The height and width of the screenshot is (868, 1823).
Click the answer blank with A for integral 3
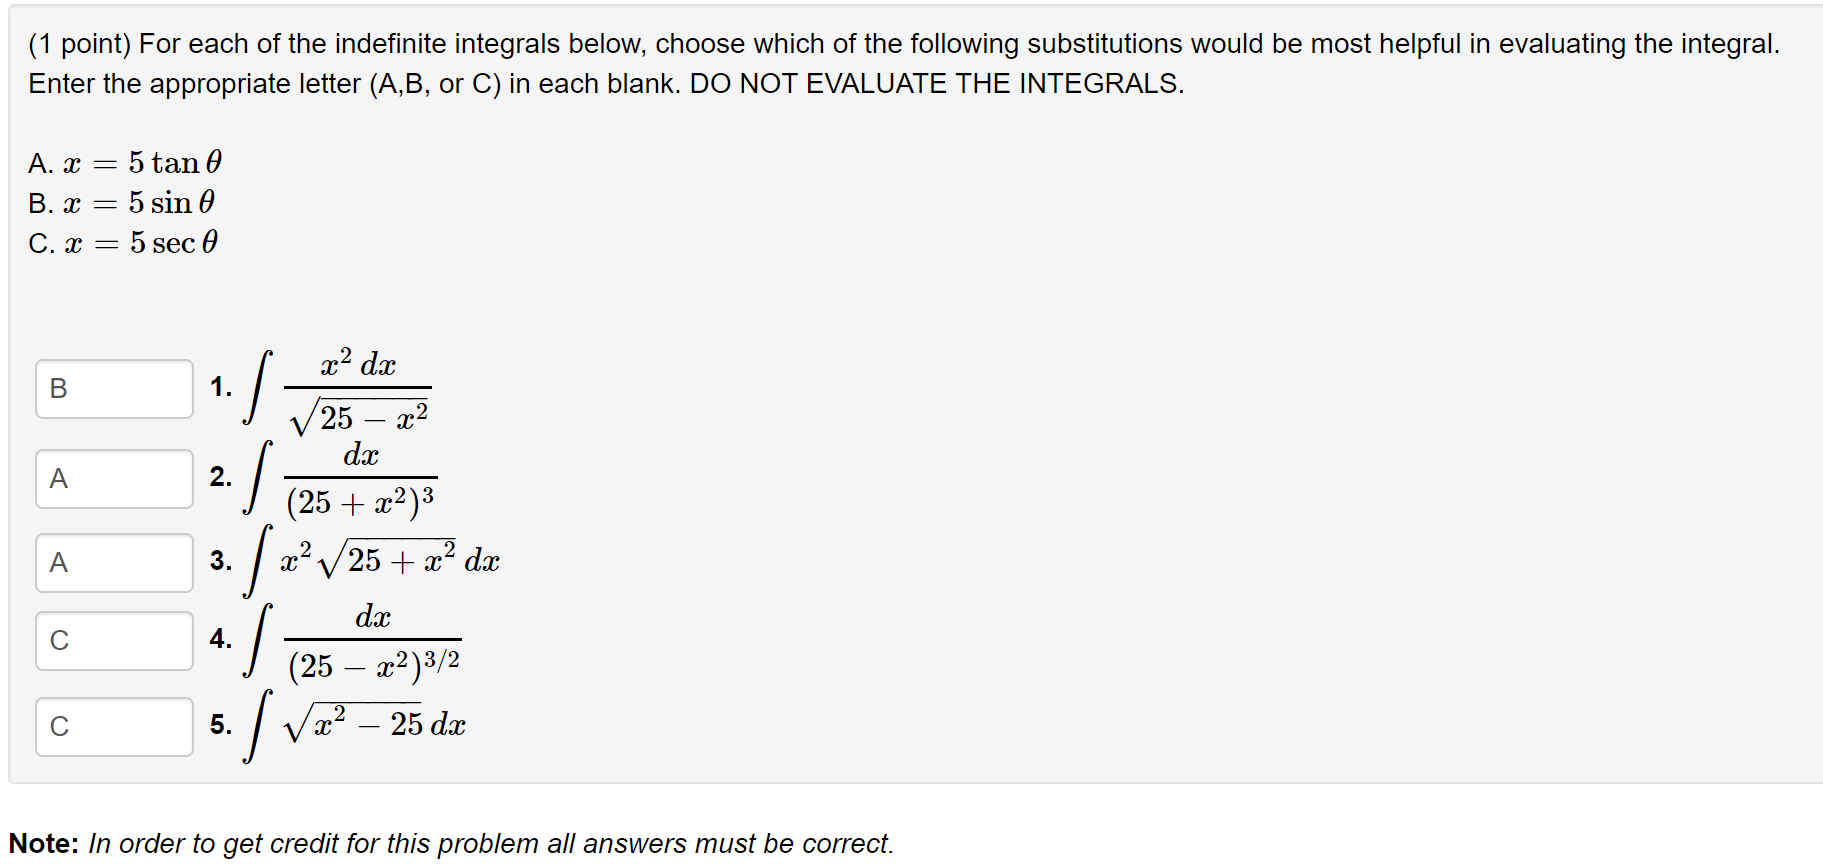tap(113, 563)
